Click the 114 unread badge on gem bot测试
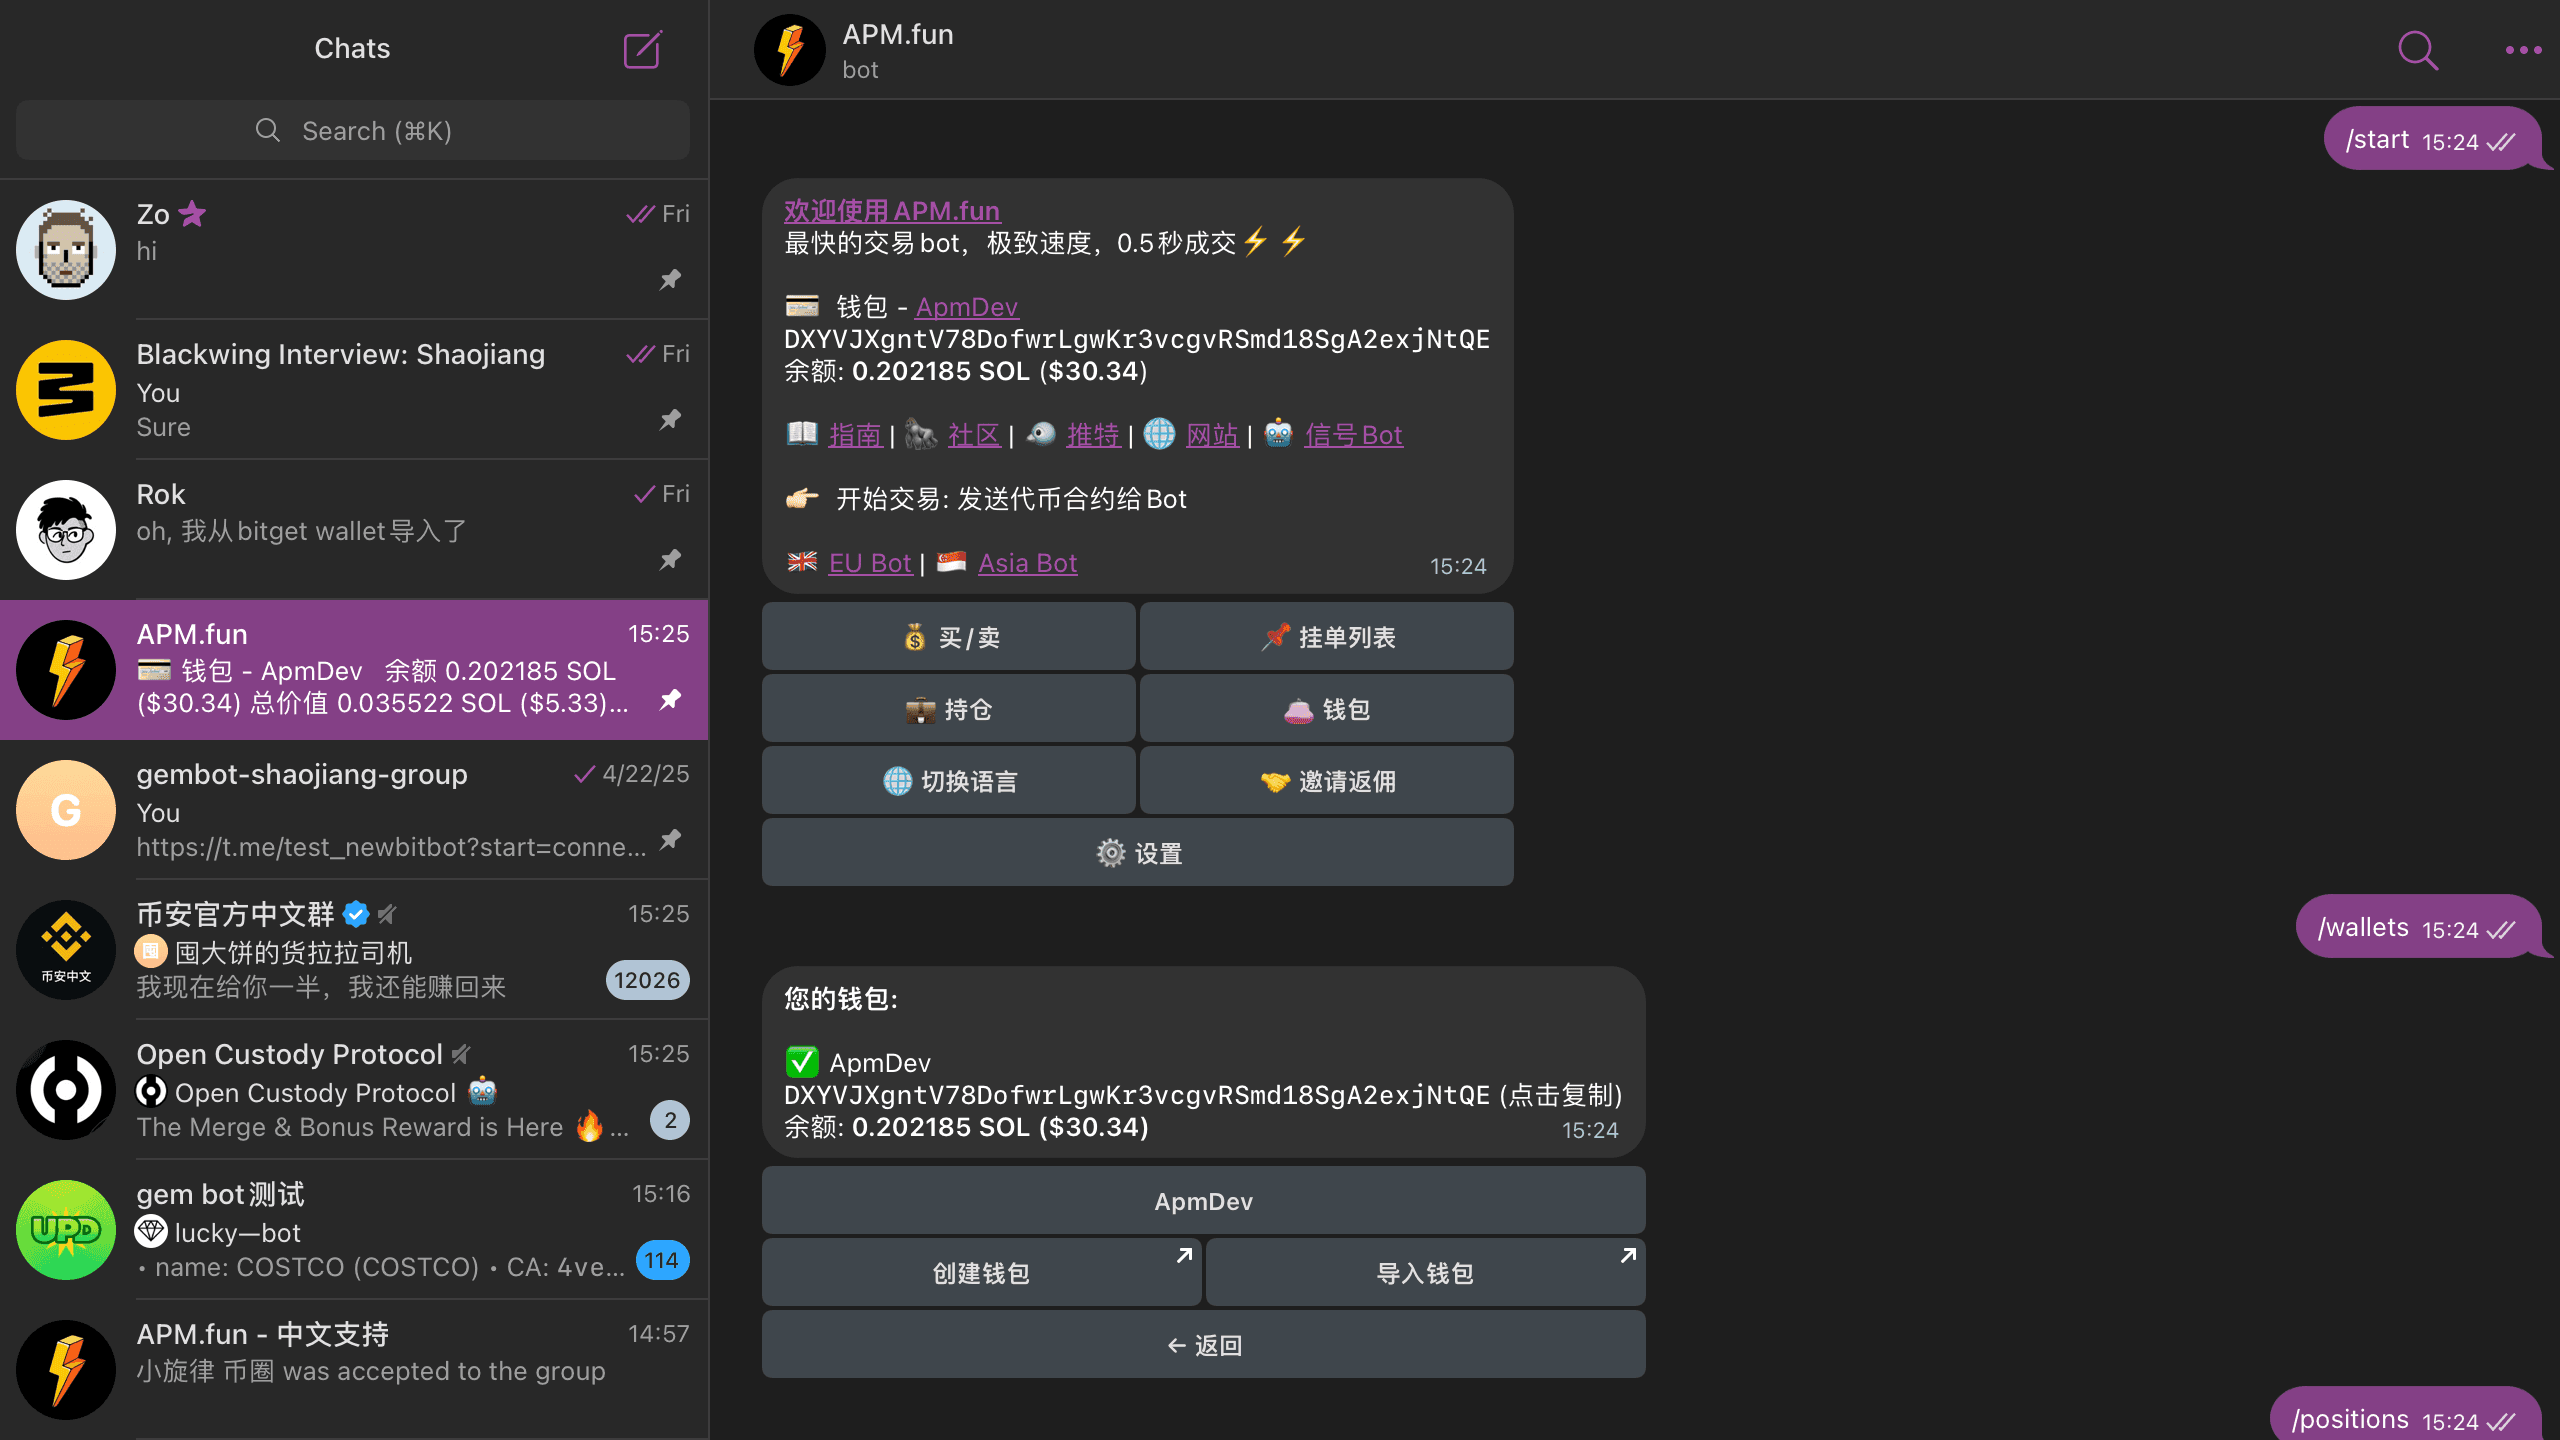The height and width of the screenshot is (1440, 2560). [661, 1260]
